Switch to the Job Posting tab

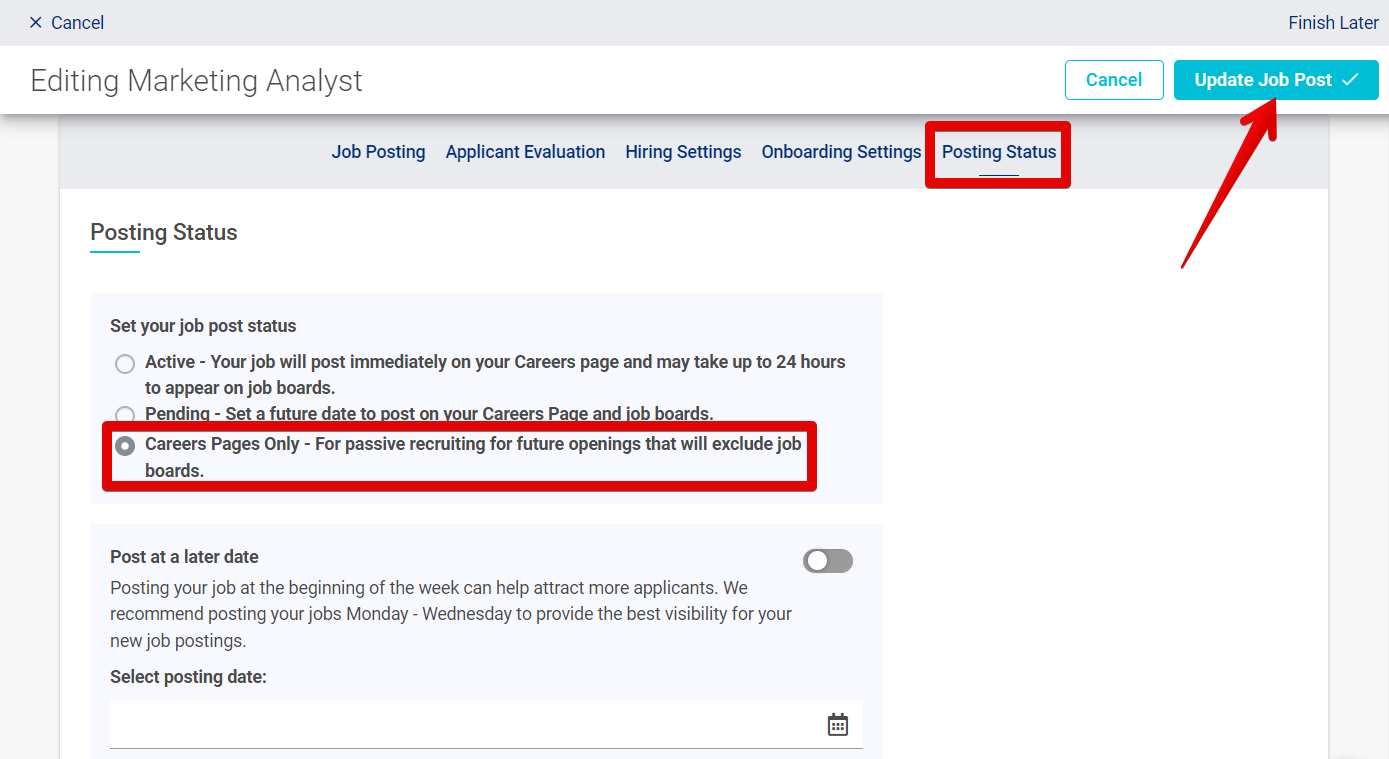pos(378,152)
